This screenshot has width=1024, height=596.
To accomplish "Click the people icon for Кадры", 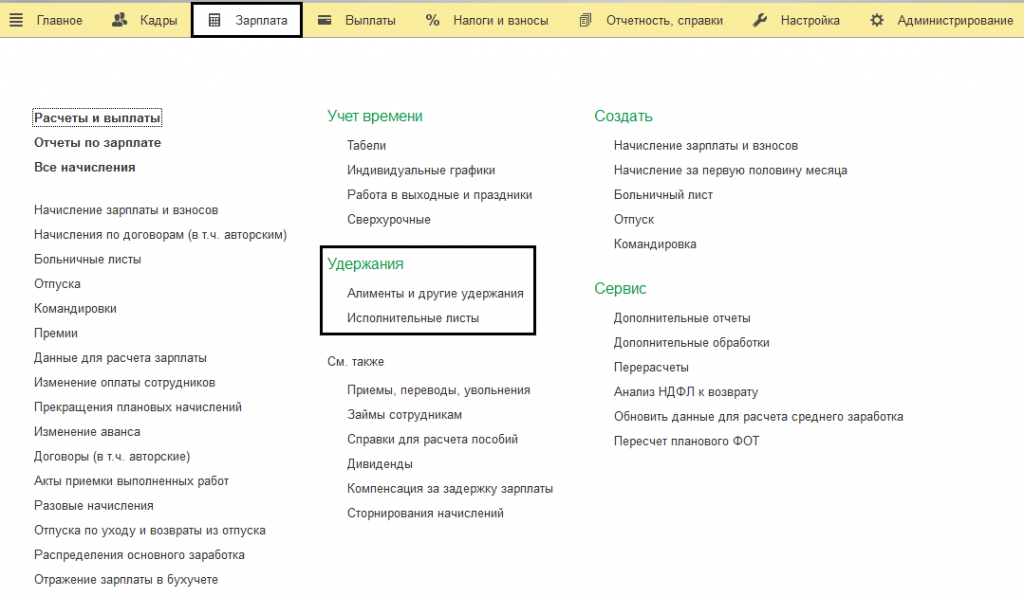I will click(120, 20).
